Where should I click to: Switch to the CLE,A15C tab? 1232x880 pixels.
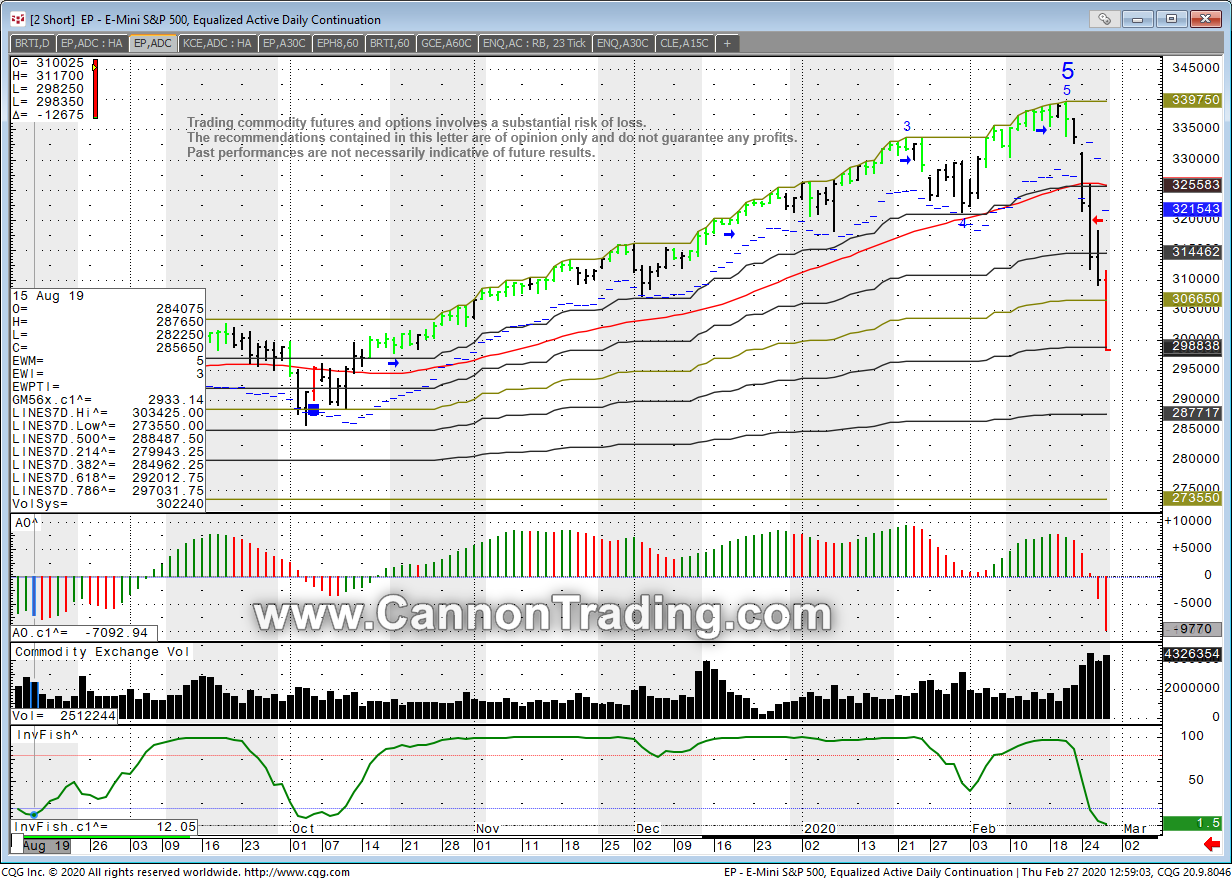(685, 43)
